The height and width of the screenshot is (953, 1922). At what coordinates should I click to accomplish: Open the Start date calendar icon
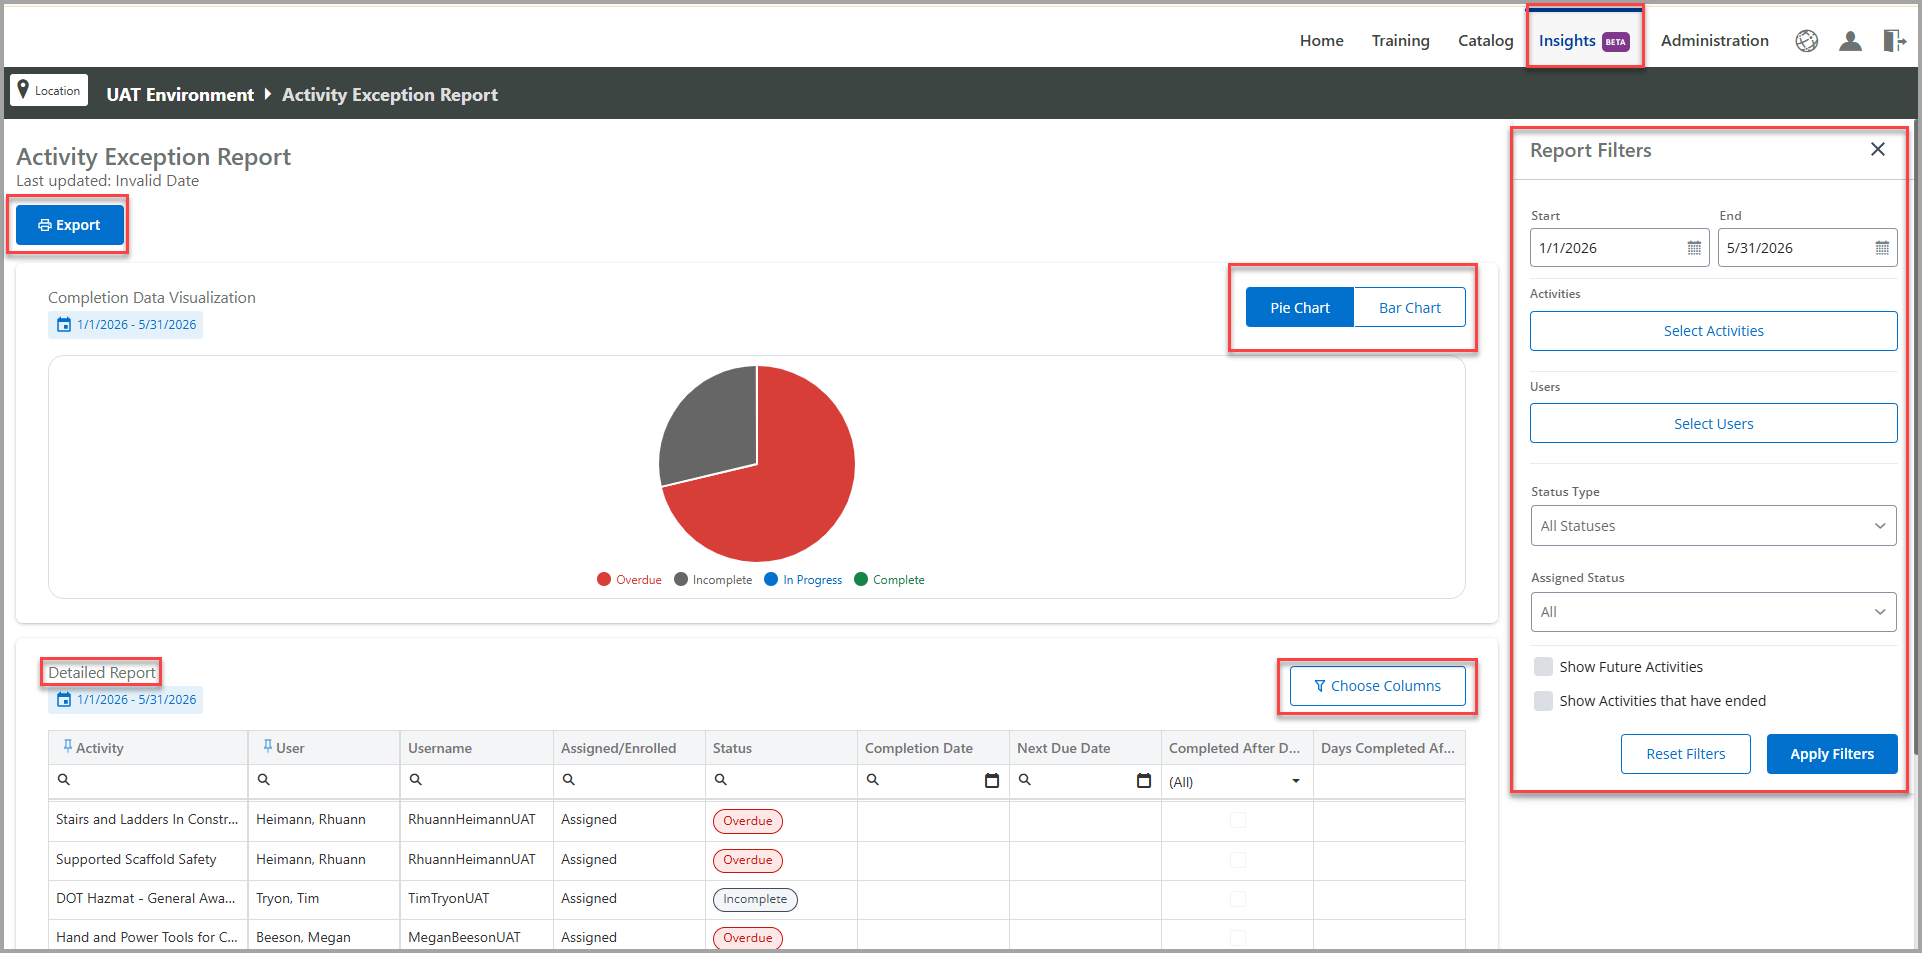tap(1694, 248)
